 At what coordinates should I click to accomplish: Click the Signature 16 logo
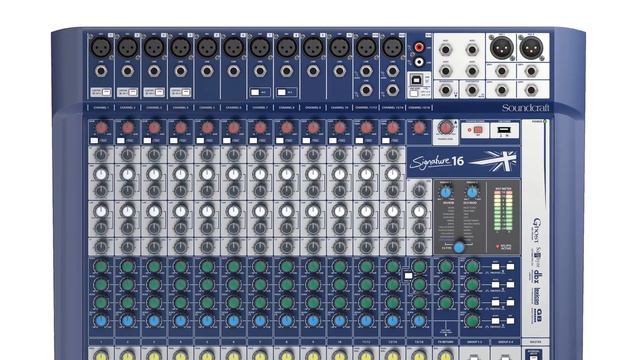[x=437, y=162]
